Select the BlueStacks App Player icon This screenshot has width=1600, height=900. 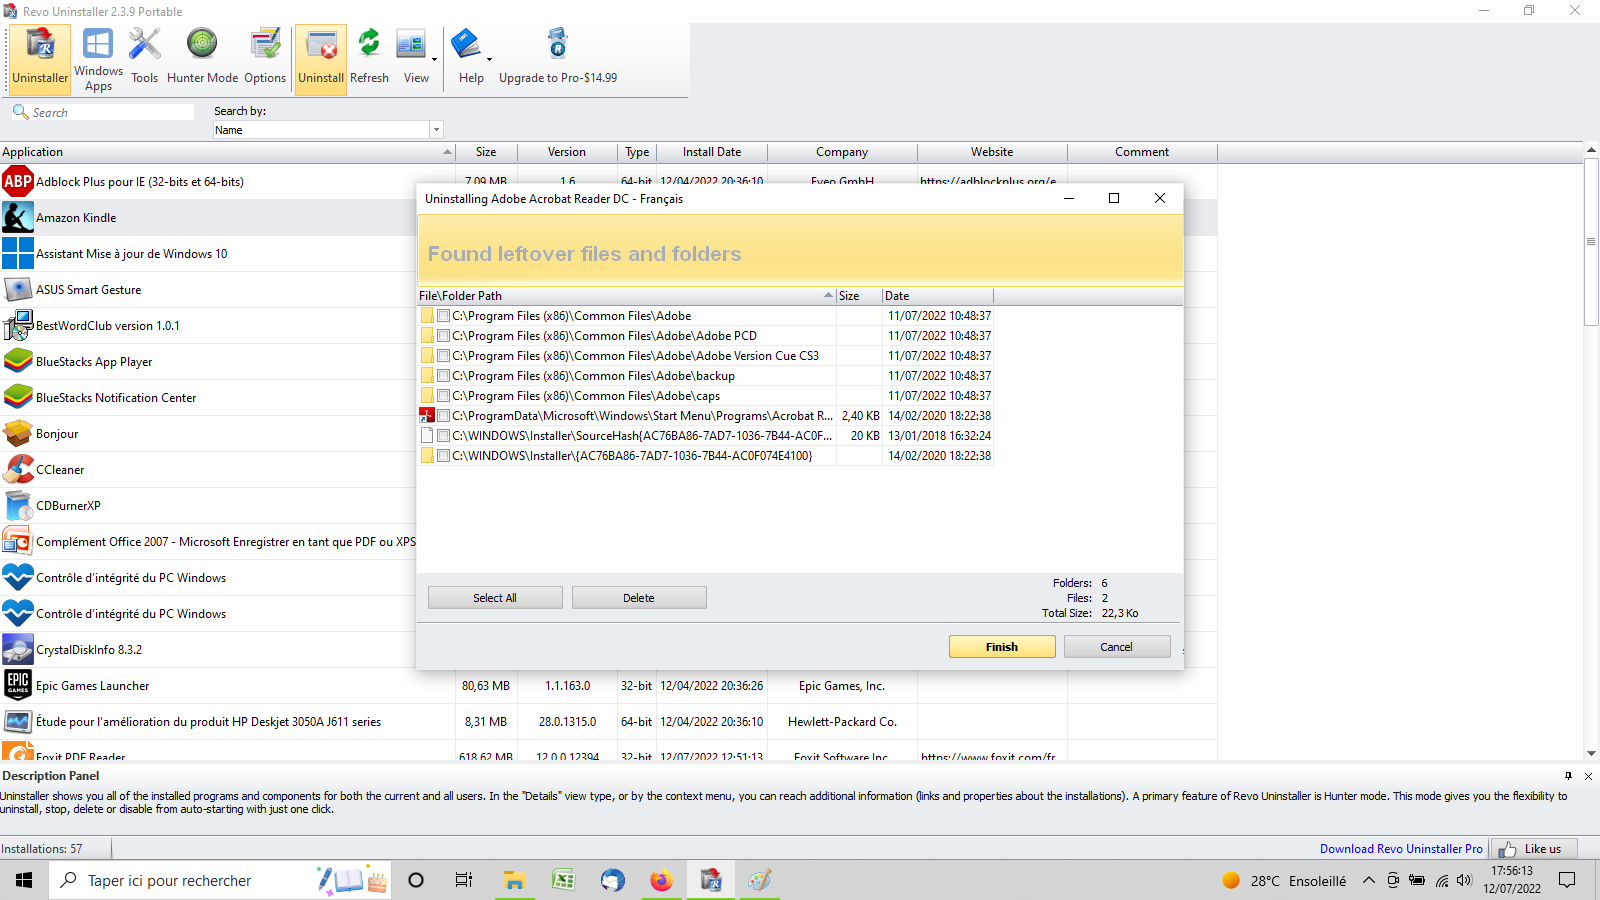pyautogui.click(x=18, y=362)
